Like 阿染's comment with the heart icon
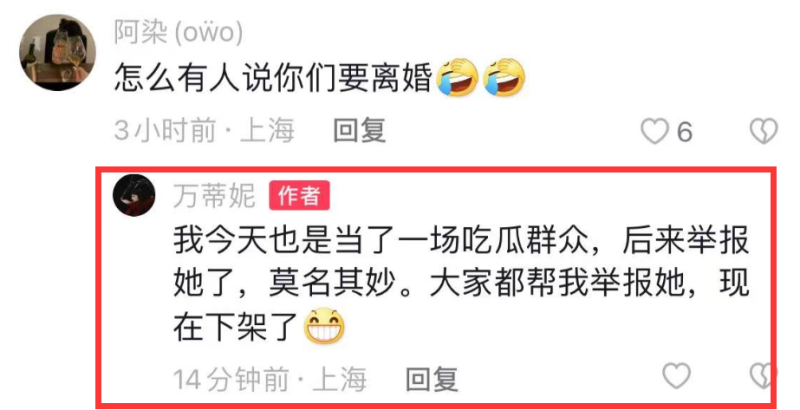Viewport: 800px width, 410px height. pyautogui.click(x=655, y=131)
